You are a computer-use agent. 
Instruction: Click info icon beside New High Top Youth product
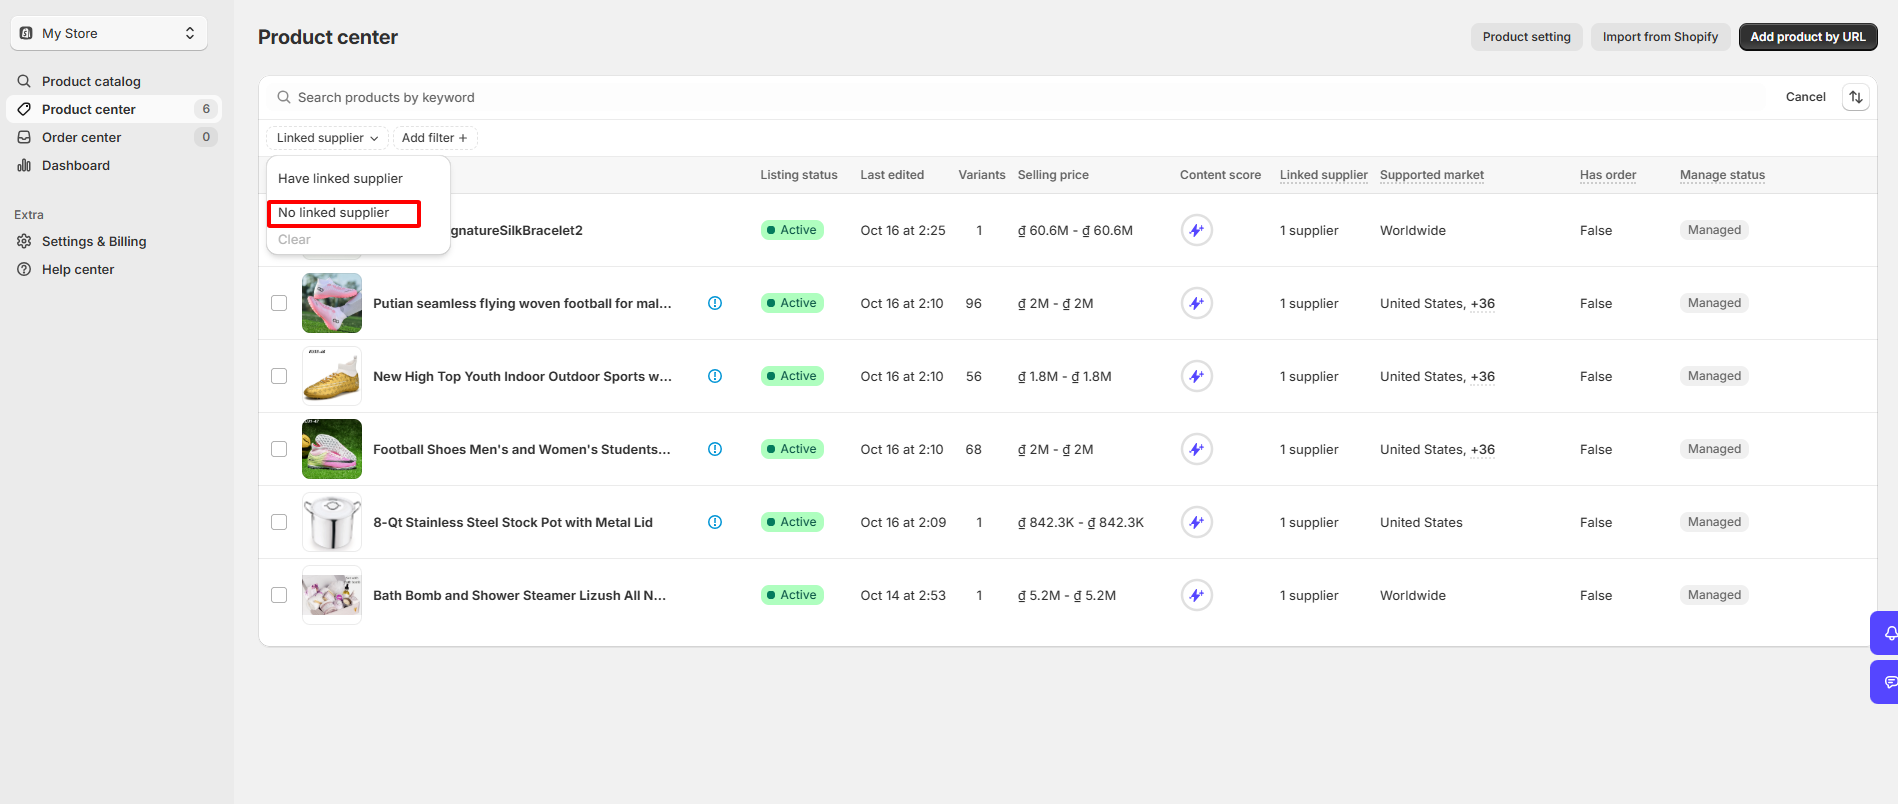pyautogui.click(x=715, y=376)
